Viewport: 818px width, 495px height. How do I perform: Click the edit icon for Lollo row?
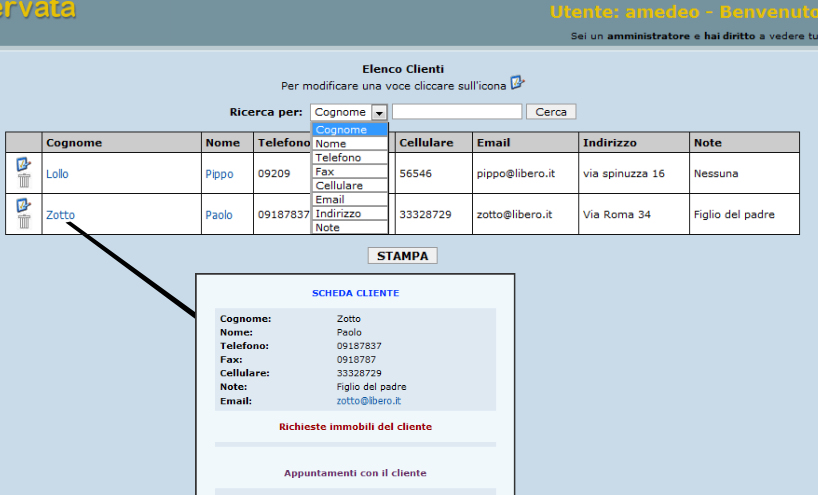(23, 165)
